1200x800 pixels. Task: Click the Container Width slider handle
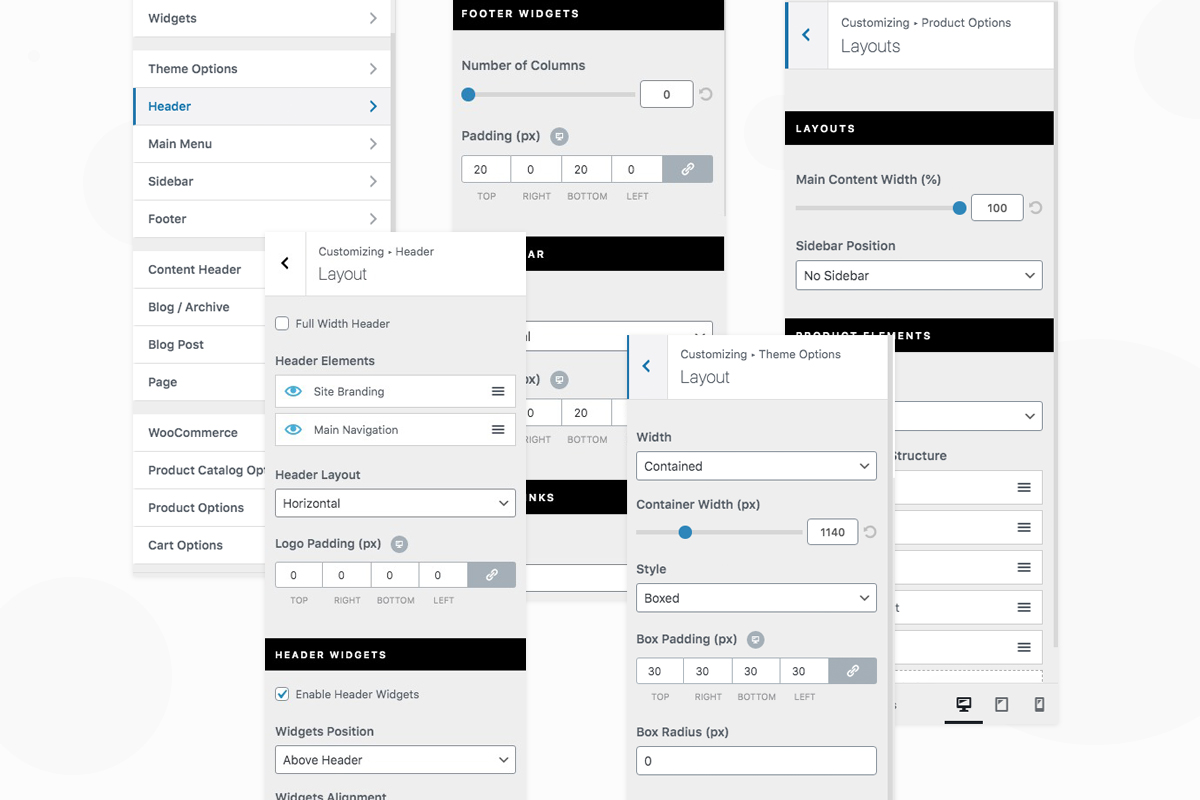click(x=685, y=532)
